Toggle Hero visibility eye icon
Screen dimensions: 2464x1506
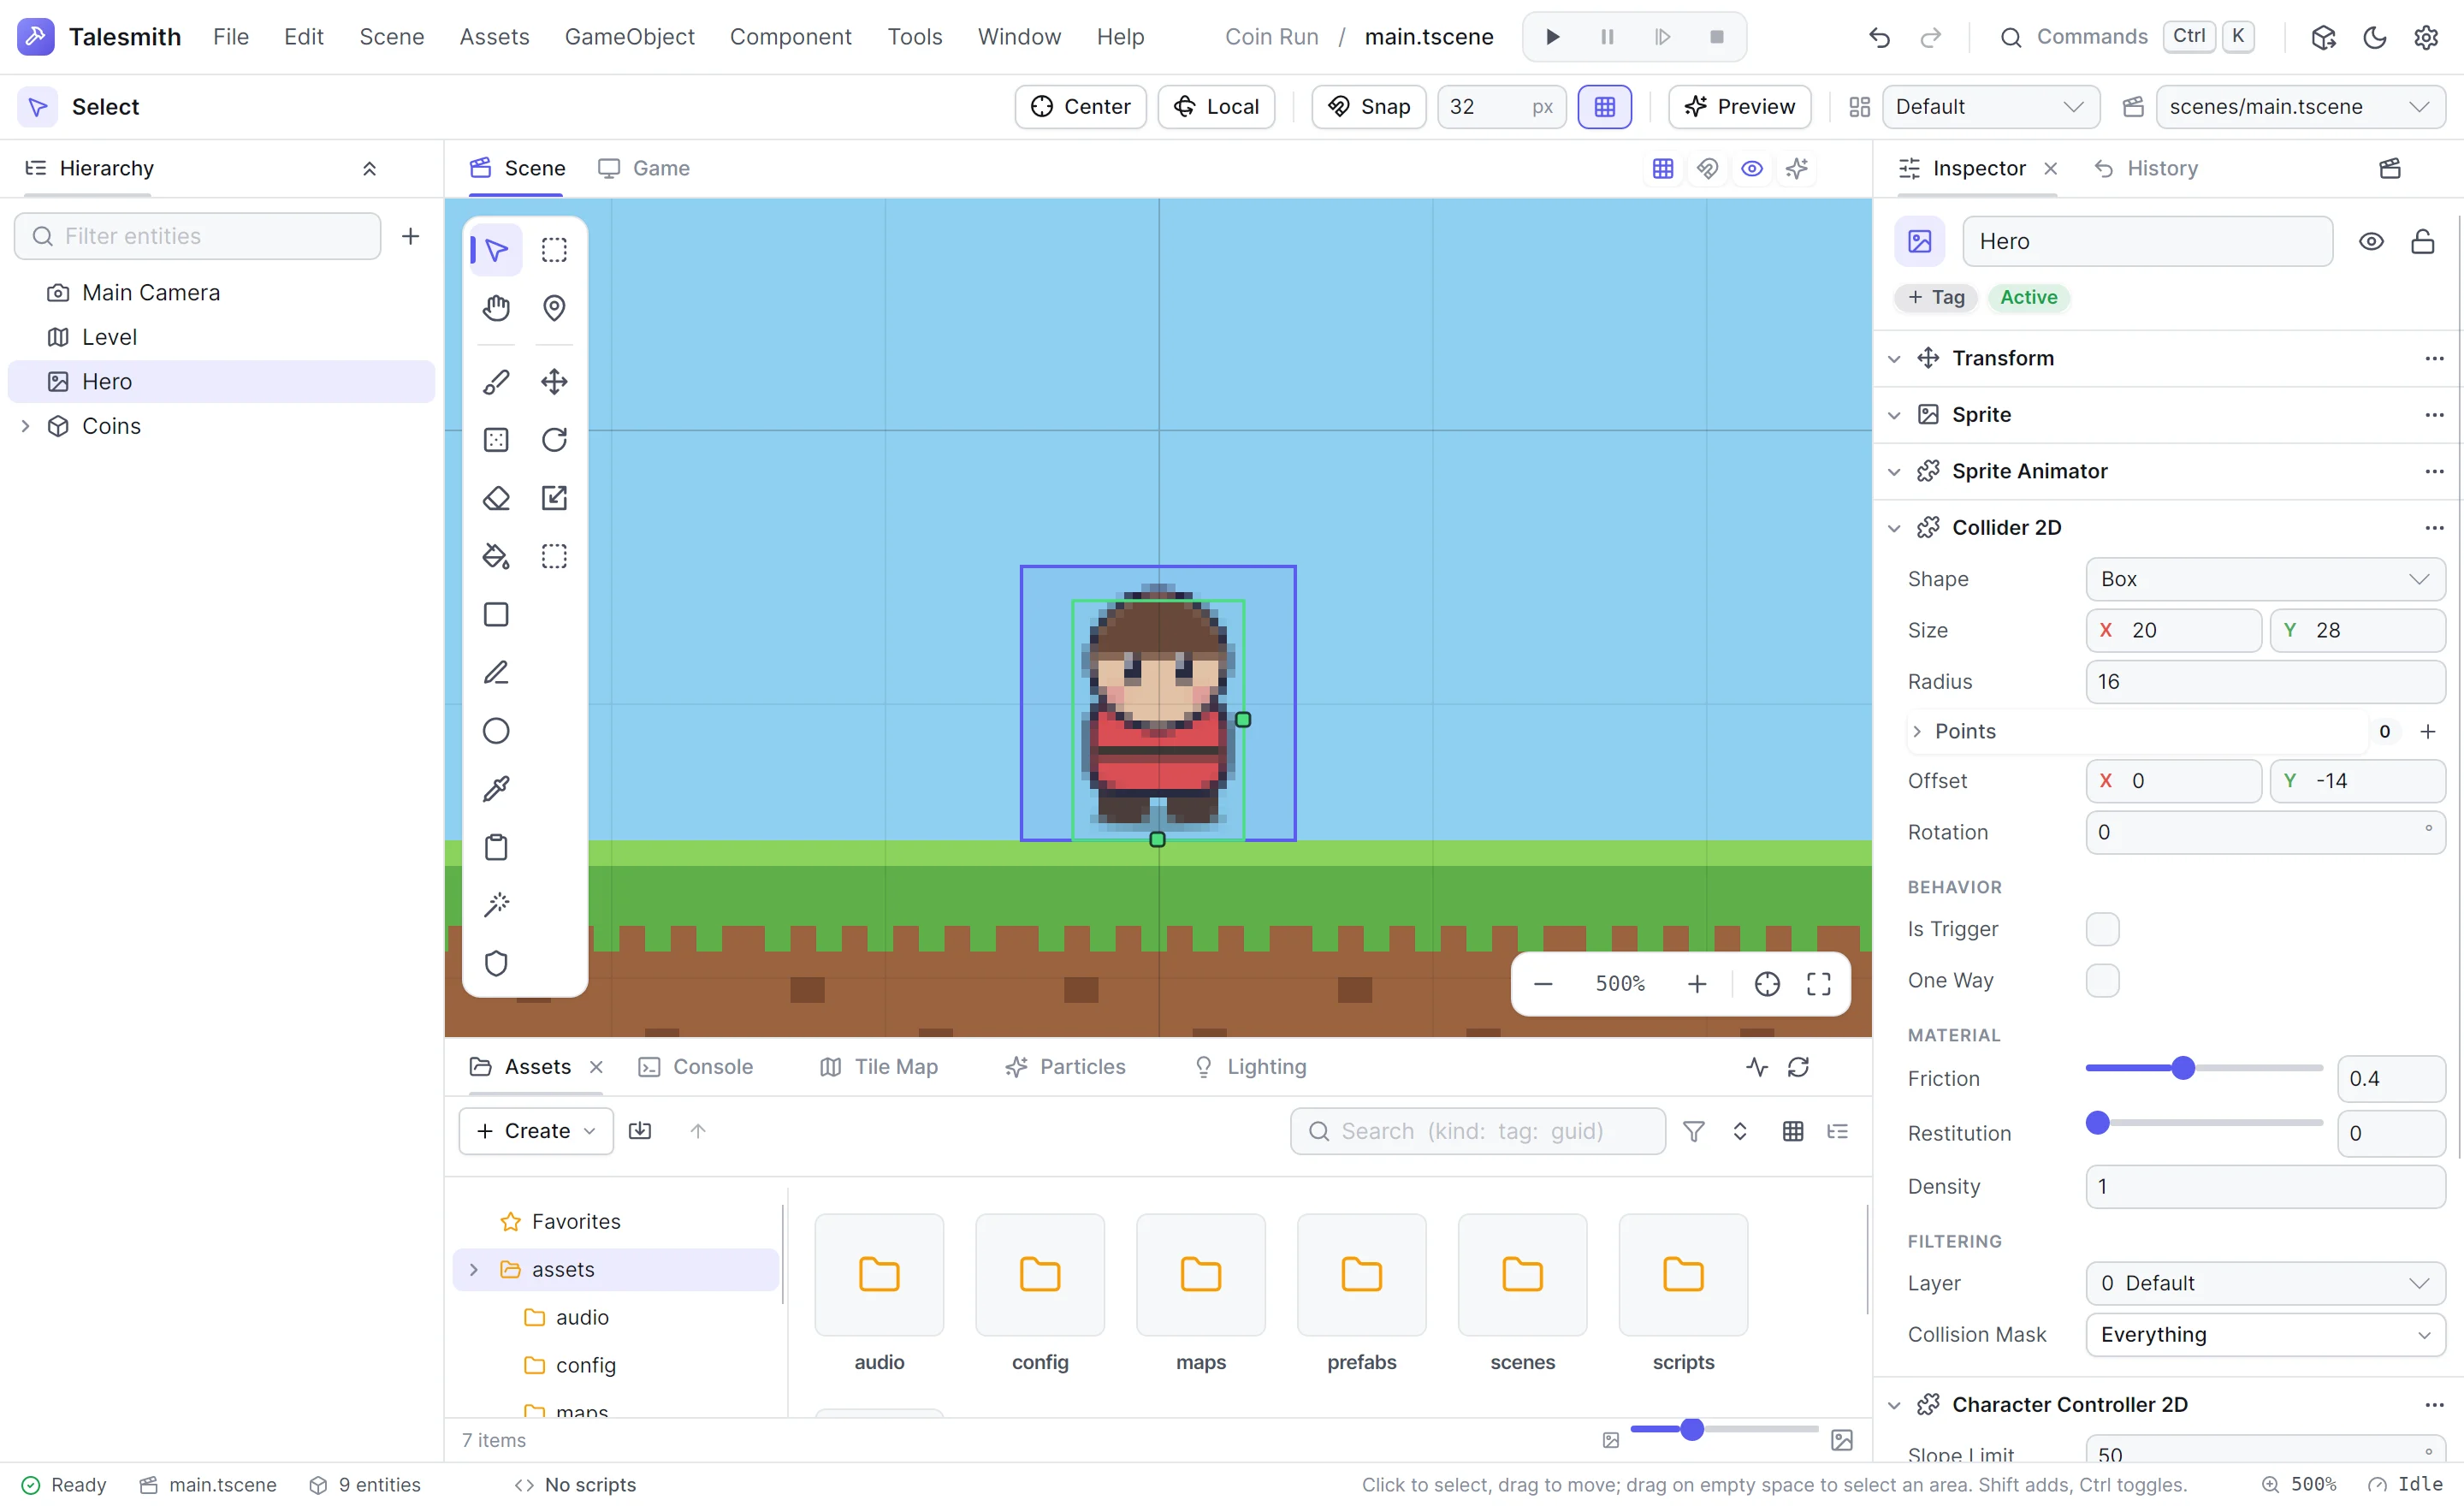coord(2371,241)
